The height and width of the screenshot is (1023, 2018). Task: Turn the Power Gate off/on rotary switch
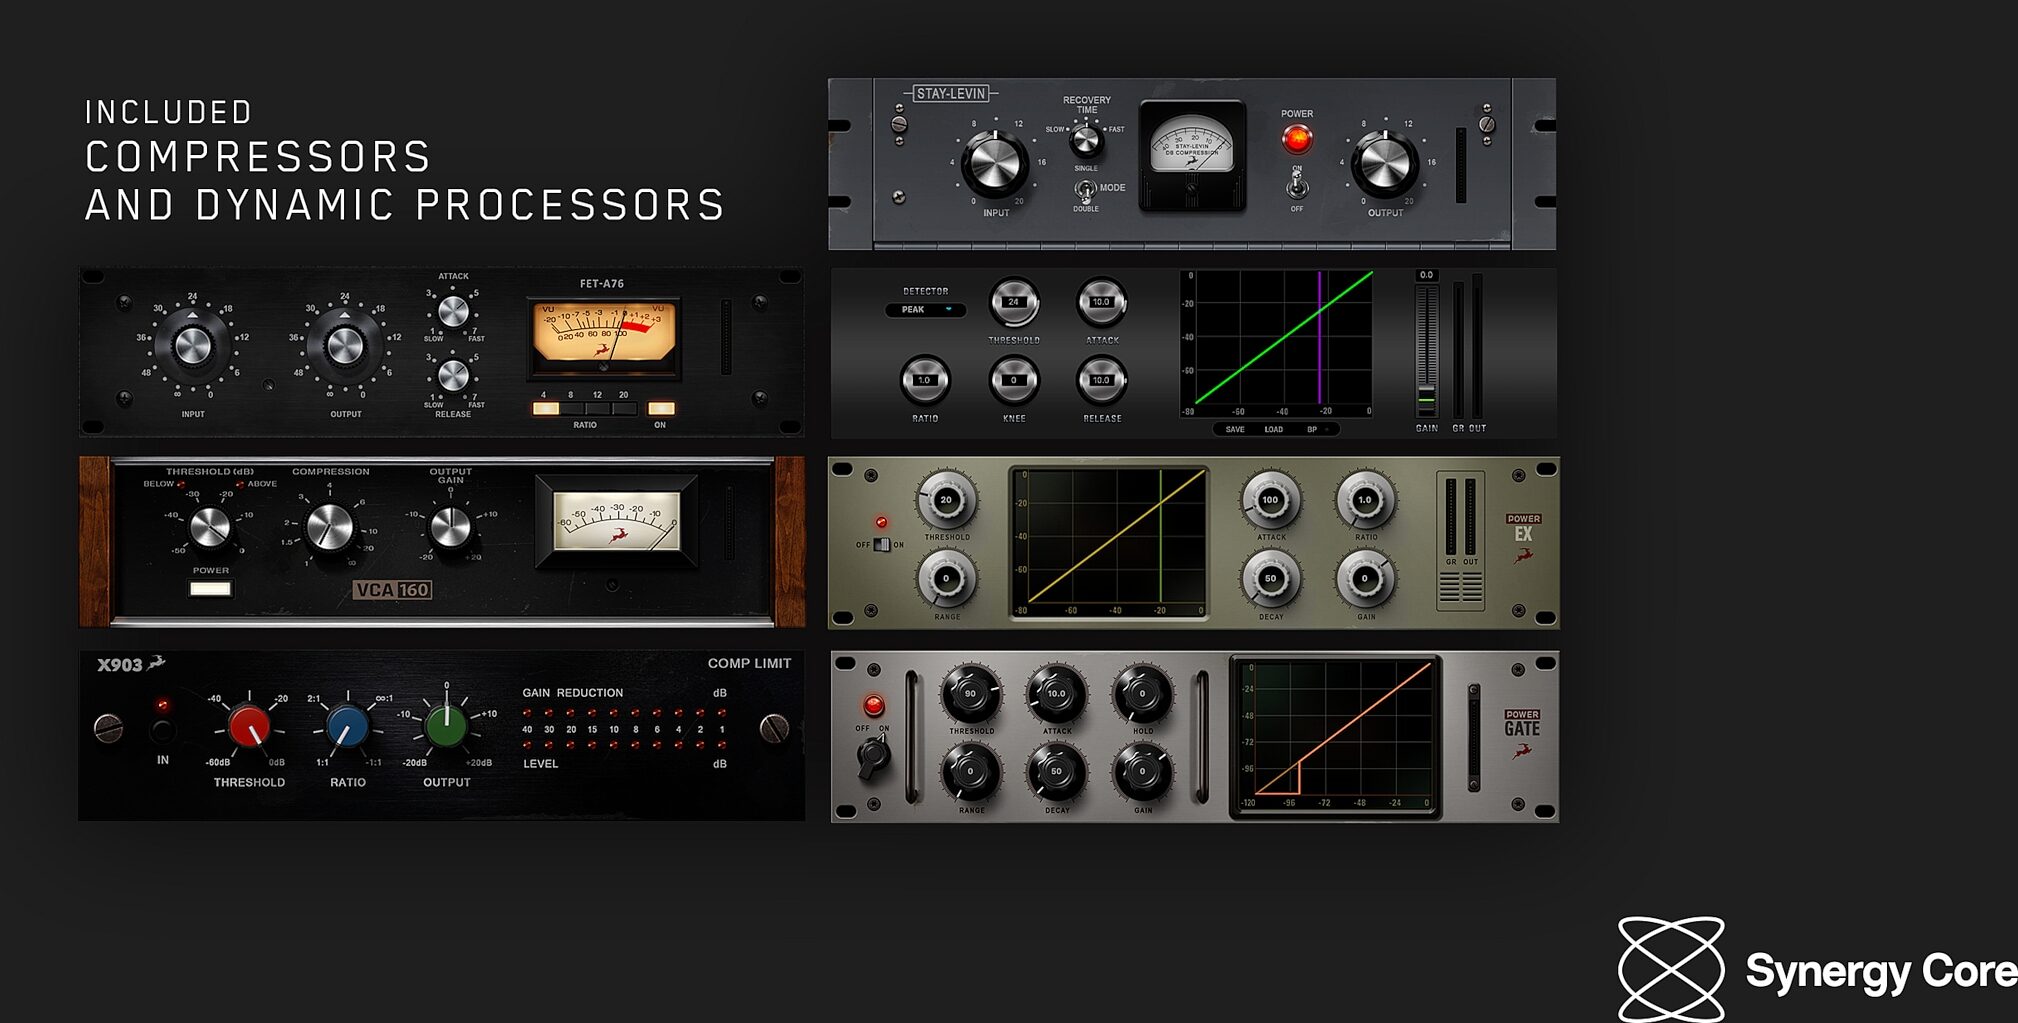pyautogui.click(x=874, y=757)
